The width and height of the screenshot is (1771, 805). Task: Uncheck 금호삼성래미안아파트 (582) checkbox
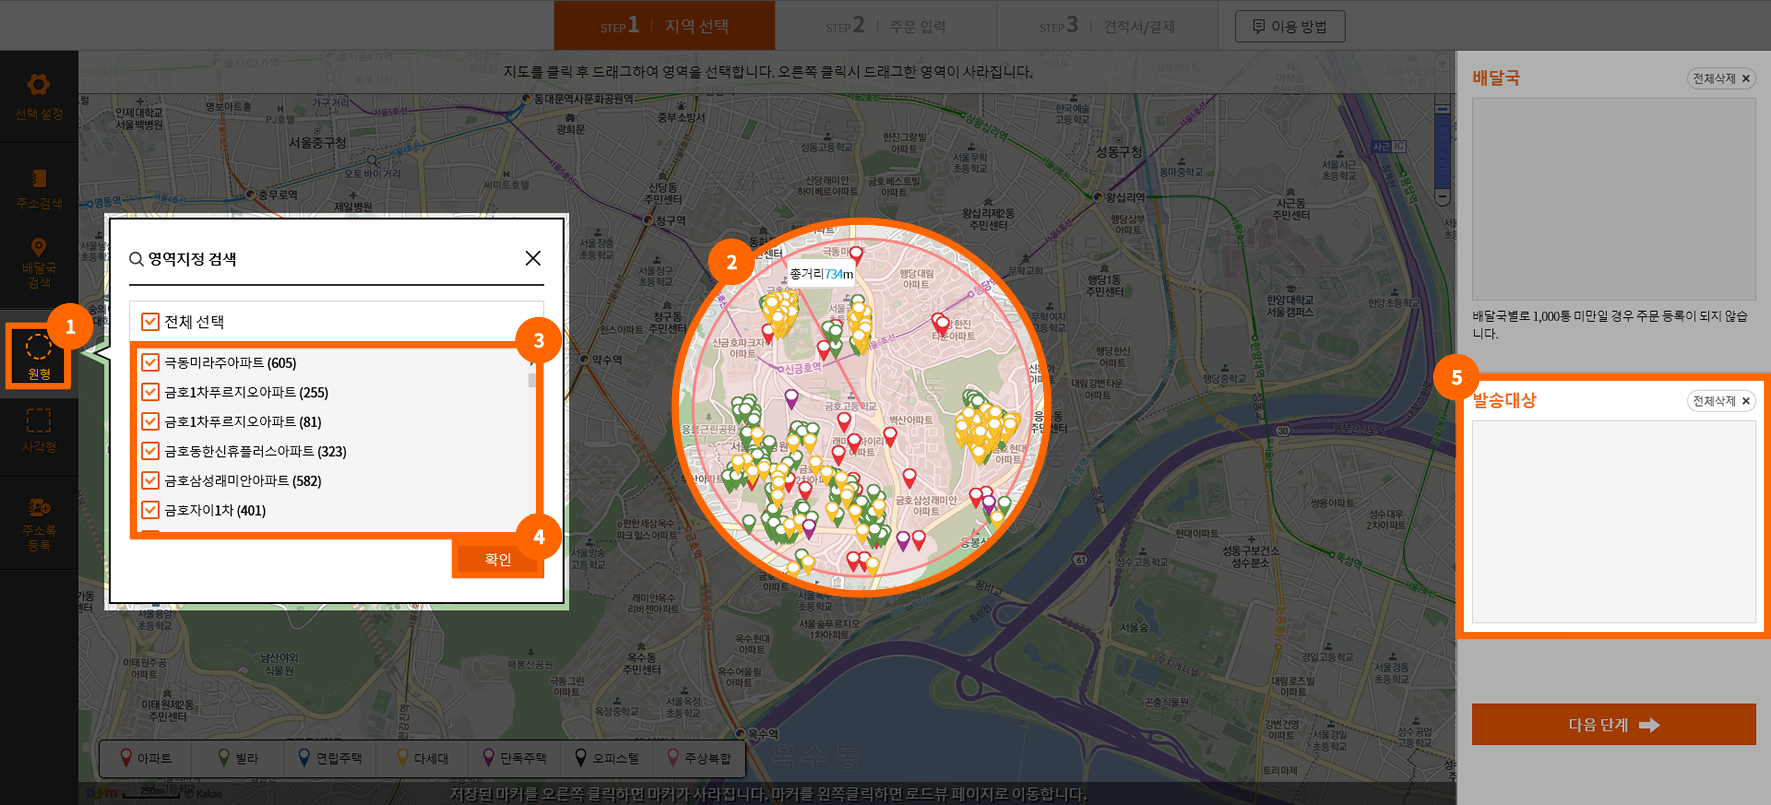click(150, 481)
